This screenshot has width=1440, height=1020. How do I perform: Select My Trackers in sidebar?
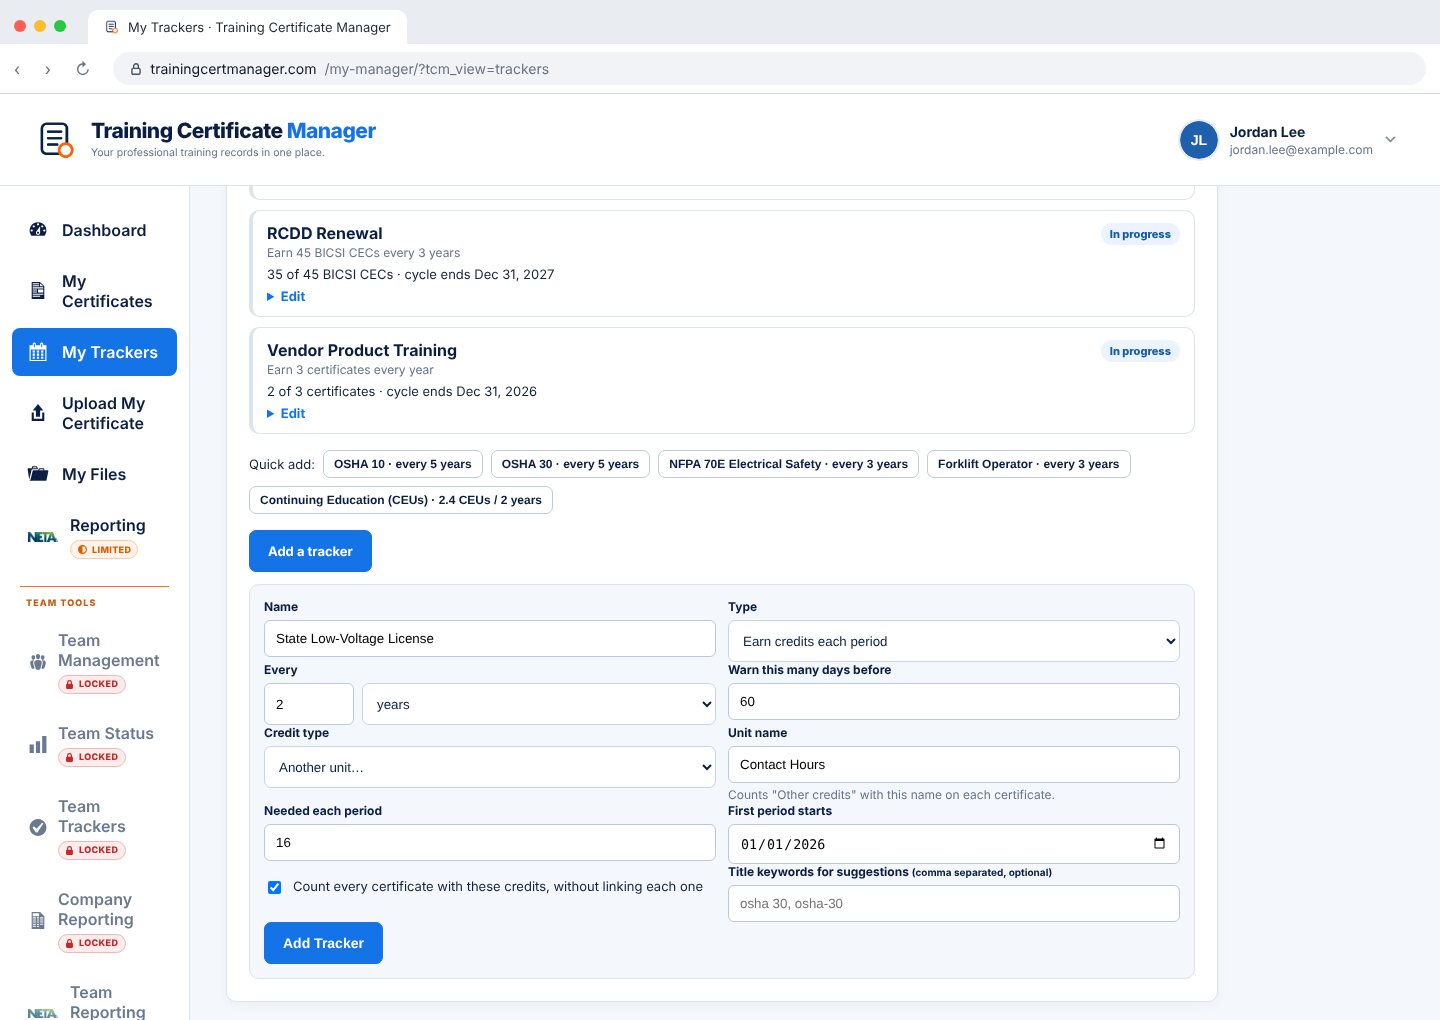tap(94, 352)
